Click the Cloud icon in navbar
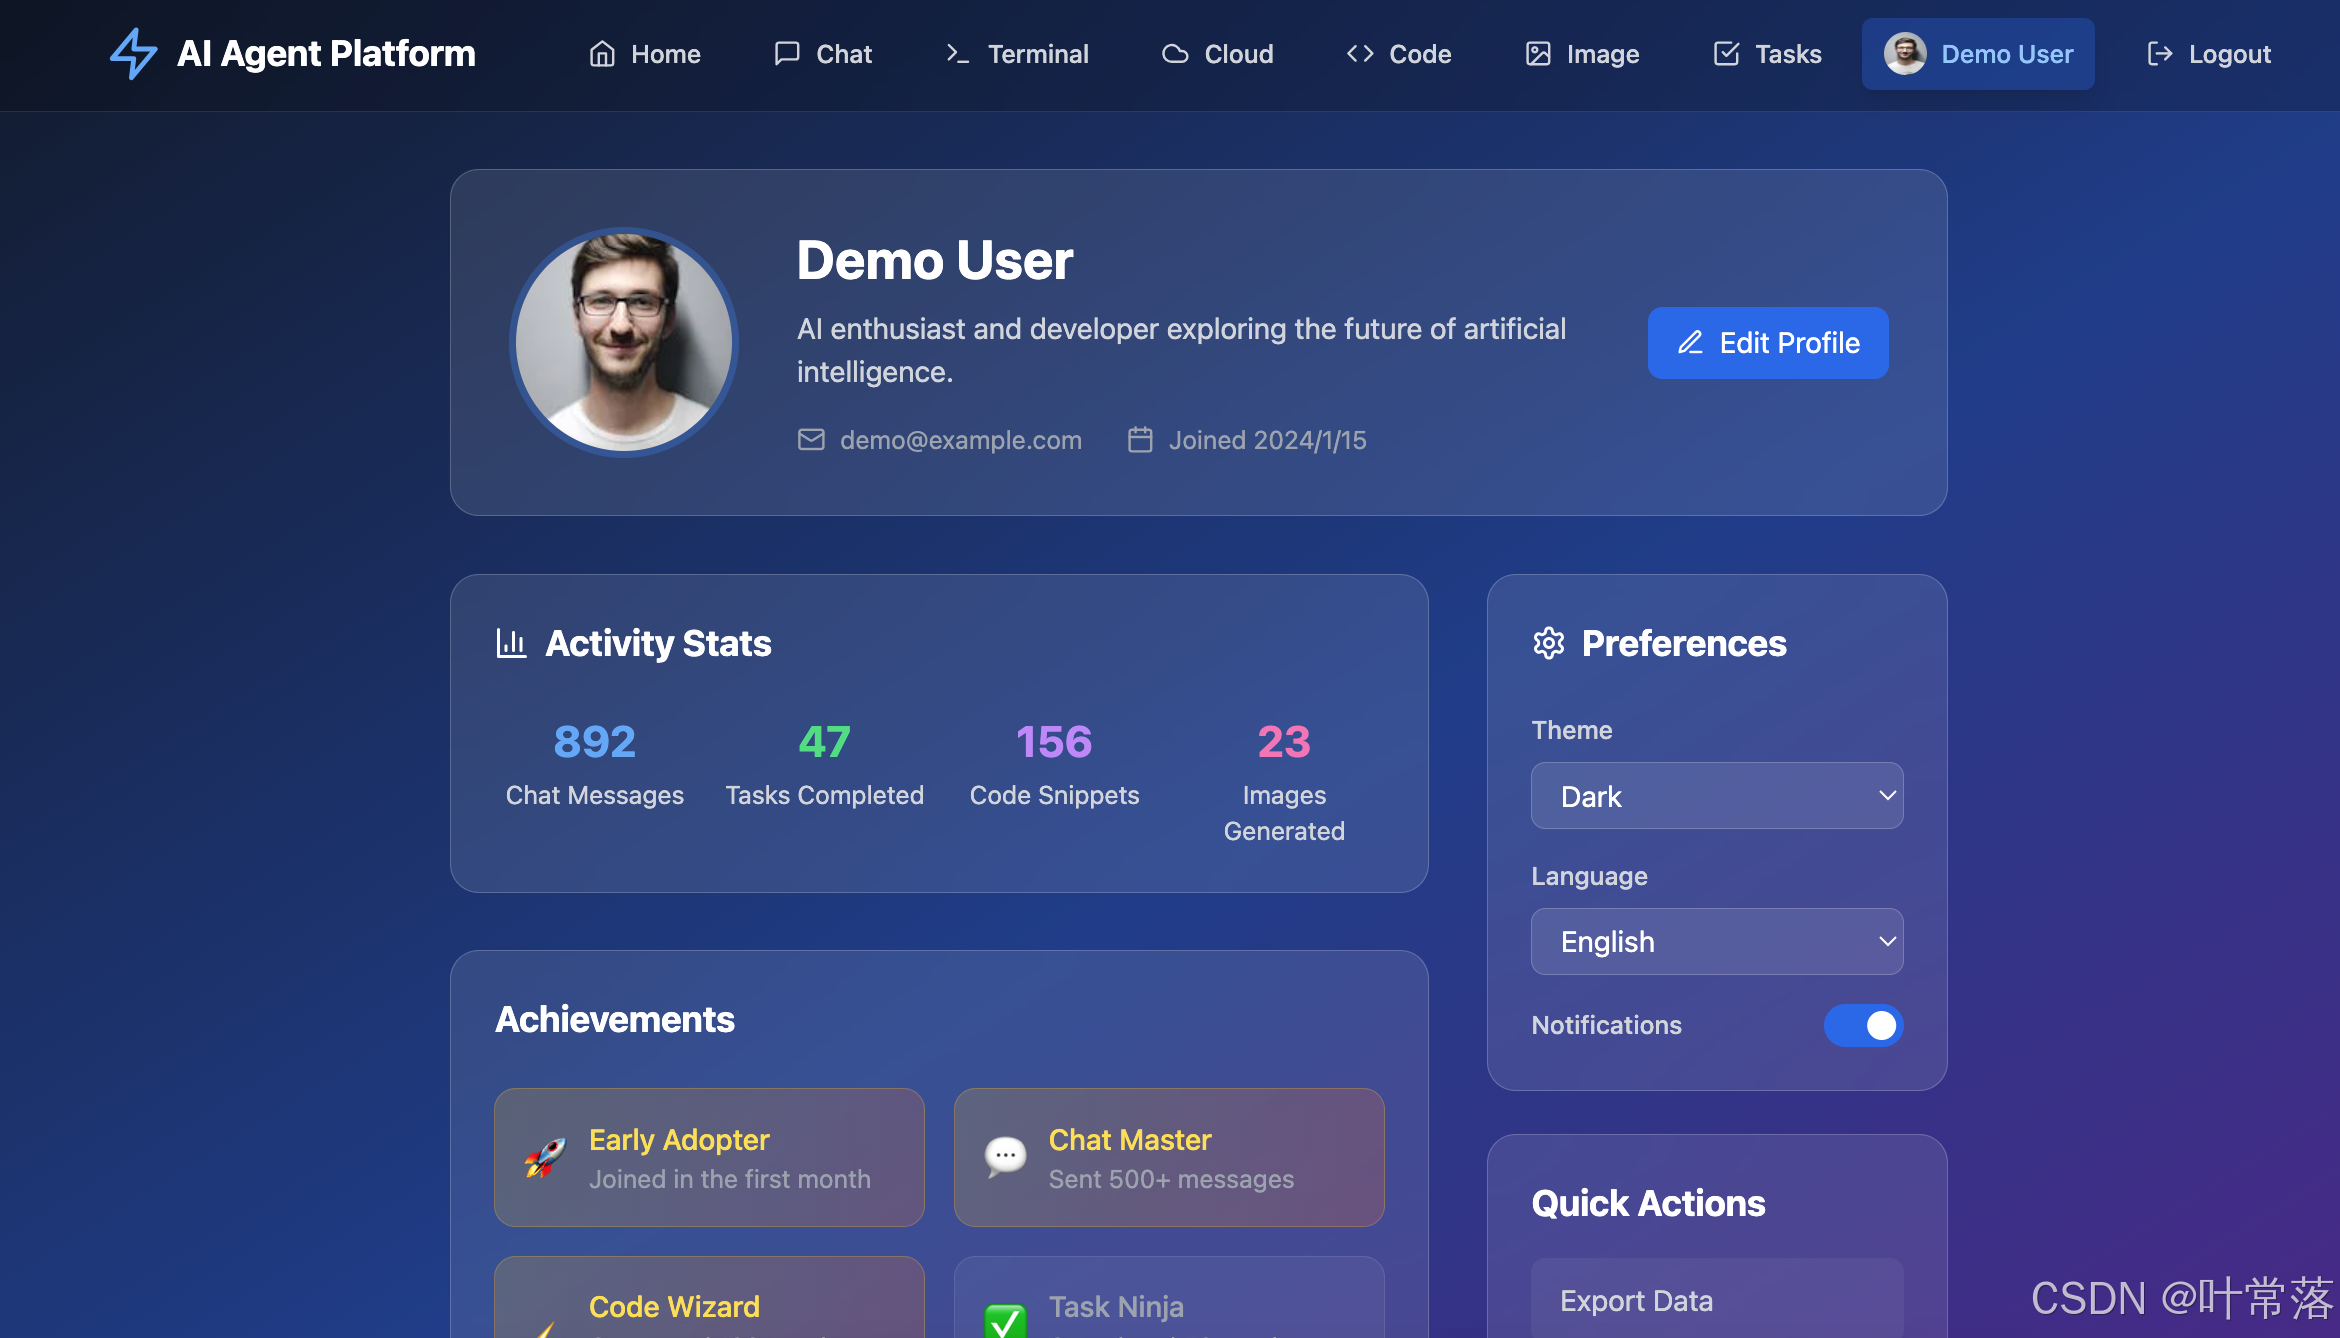The width and height of the screenshot is (2340, 1338). [x=1175, y=54]
